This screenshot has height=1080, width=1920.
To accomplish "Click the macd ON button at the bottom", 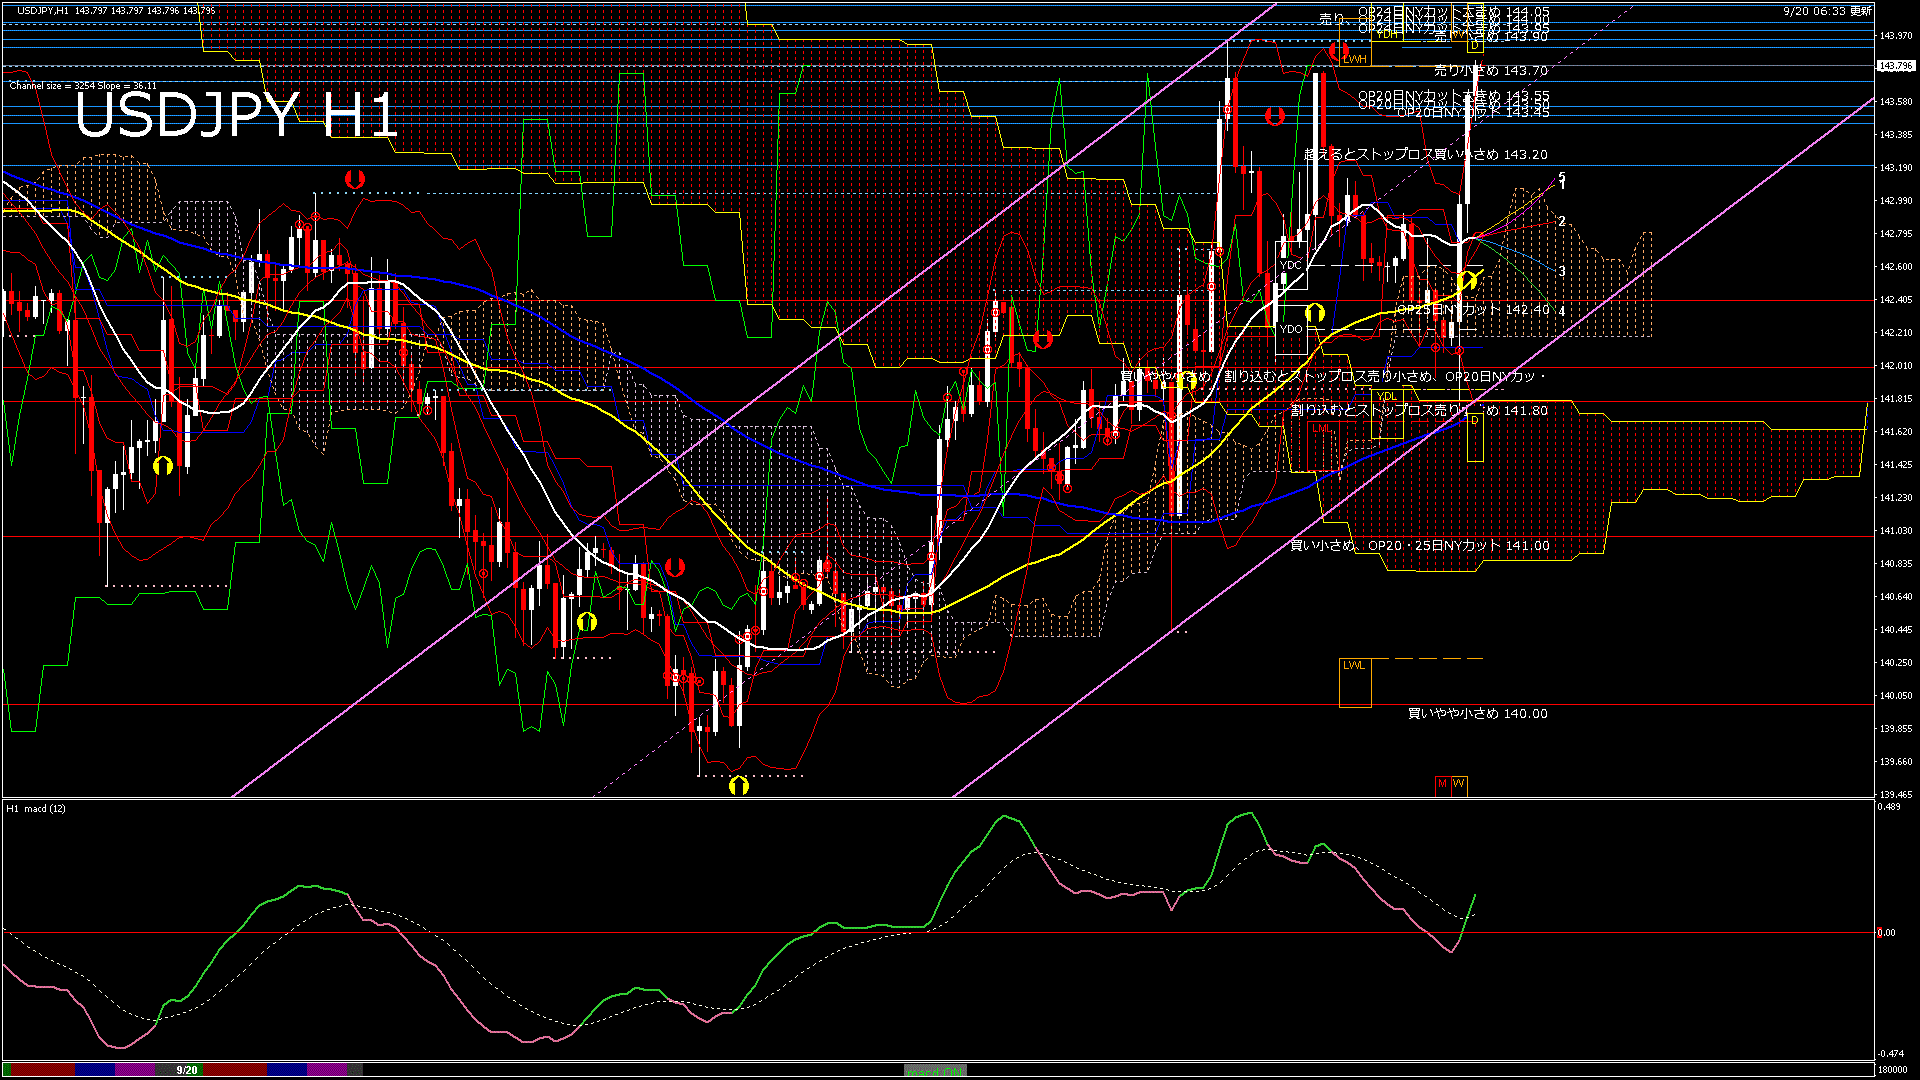I will [x=935, y=1070].
